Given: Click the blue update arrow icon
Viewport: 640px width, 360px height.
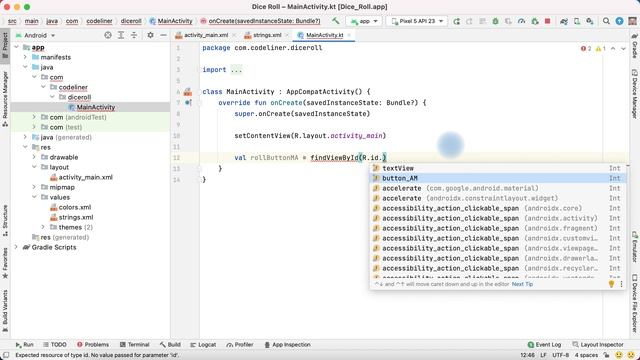Looking at the screenshot, I should (620, 21).
